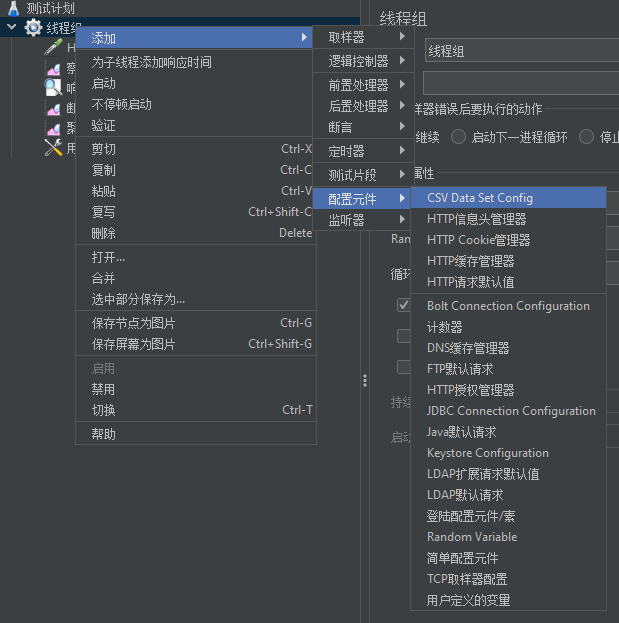This screenshot has width=619, height=623.
Task: Click 启动 in the context menu
Action: point(194,83)
